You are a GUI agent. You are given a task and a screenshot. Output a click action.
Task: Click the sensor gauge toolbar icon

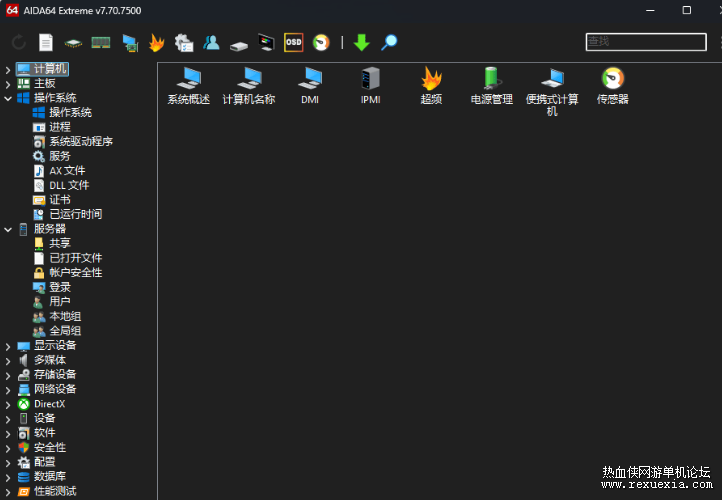(x=321, y=42)
